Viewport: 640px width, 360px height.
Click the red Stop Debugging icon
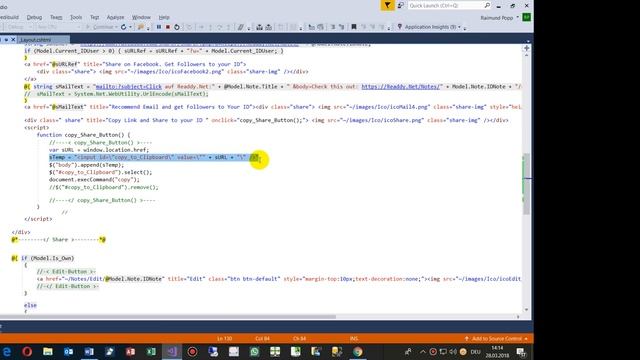tap(168, 27)
